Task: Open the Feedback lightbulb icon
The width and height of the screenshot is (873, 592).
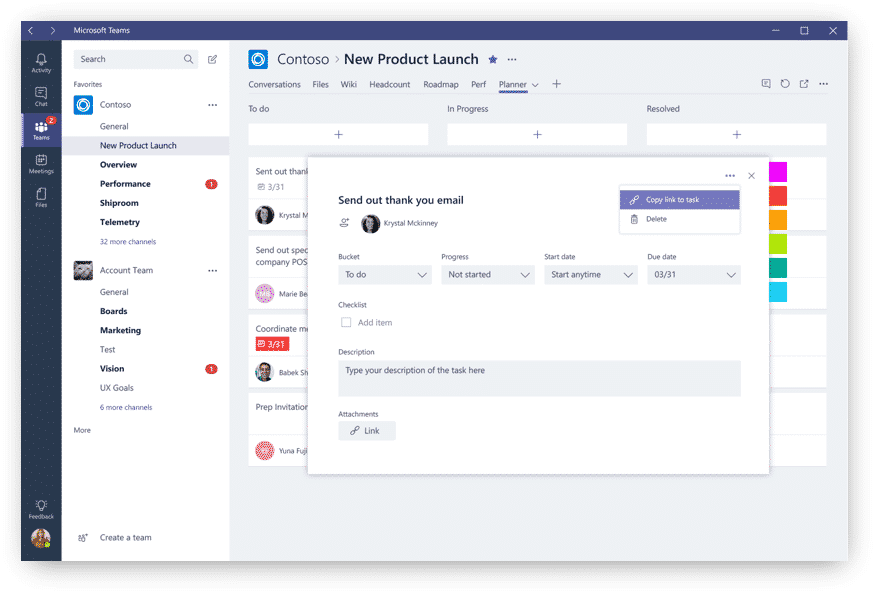Action: 41,509
